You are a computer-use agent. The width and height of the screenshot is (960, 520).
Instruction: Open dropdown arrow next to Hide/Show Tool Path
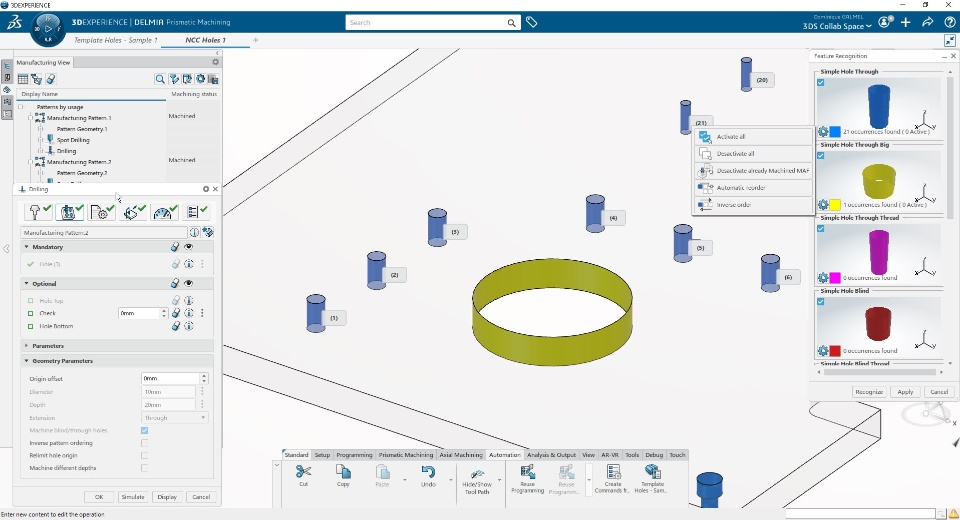[x=500, y=480]
